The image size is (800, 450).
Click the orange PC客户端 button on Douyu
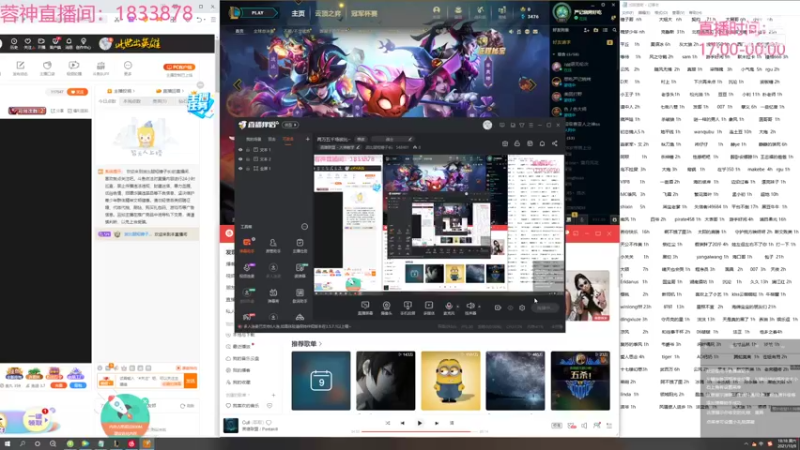[179, 67]
